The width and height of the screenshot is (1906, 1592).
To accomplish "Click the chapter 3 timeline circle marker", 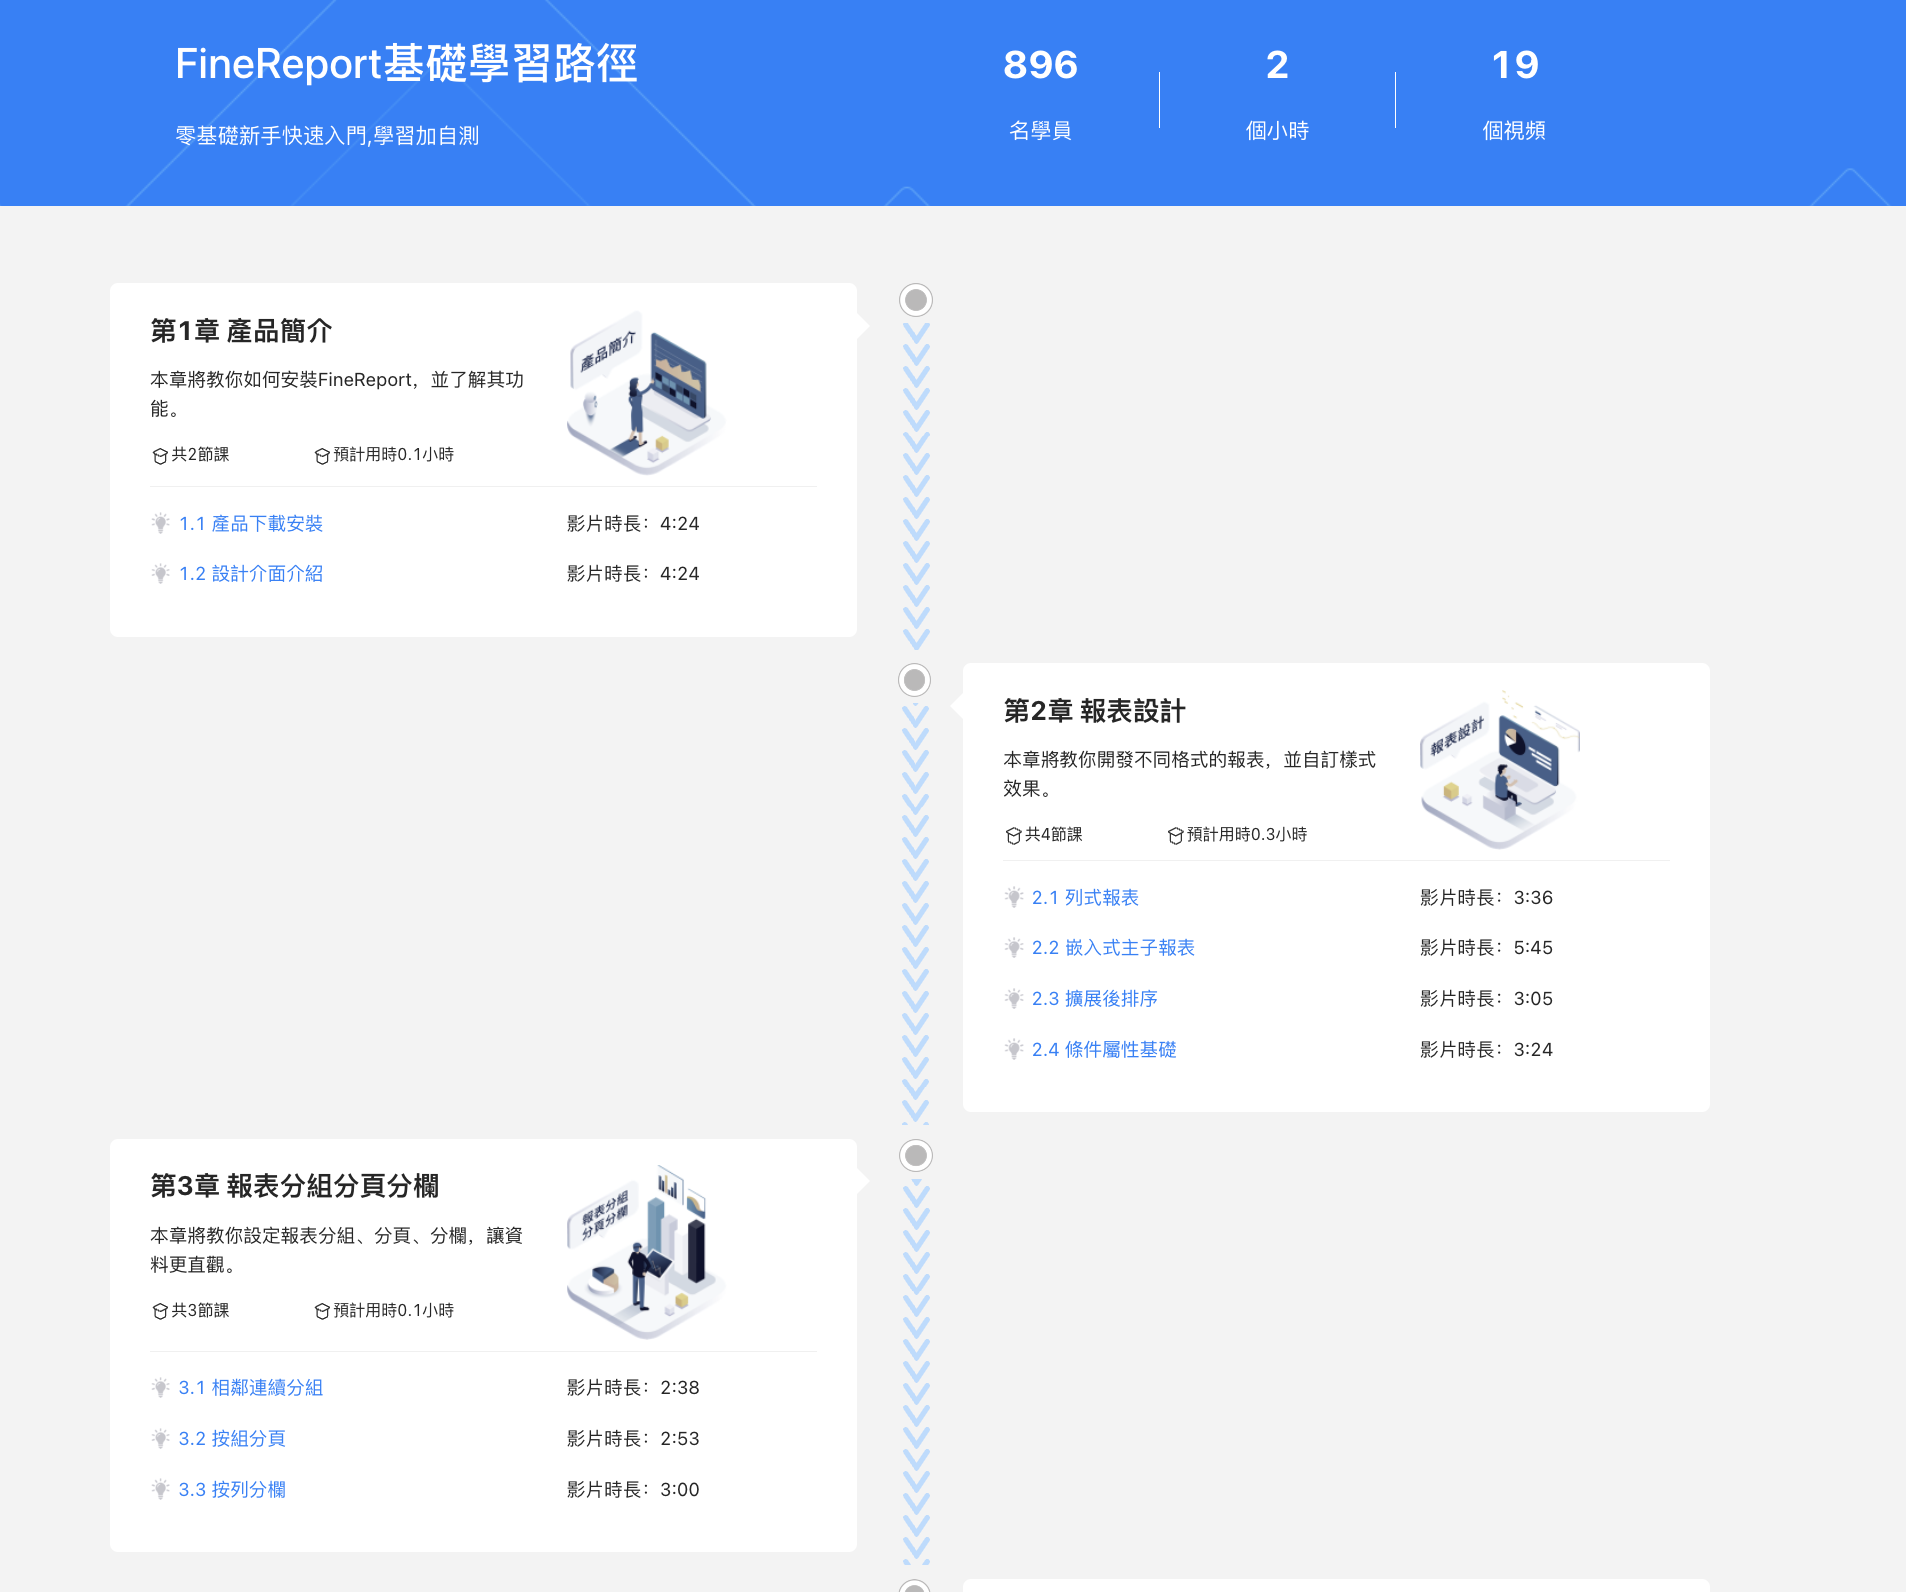I will coord(916,1156).
